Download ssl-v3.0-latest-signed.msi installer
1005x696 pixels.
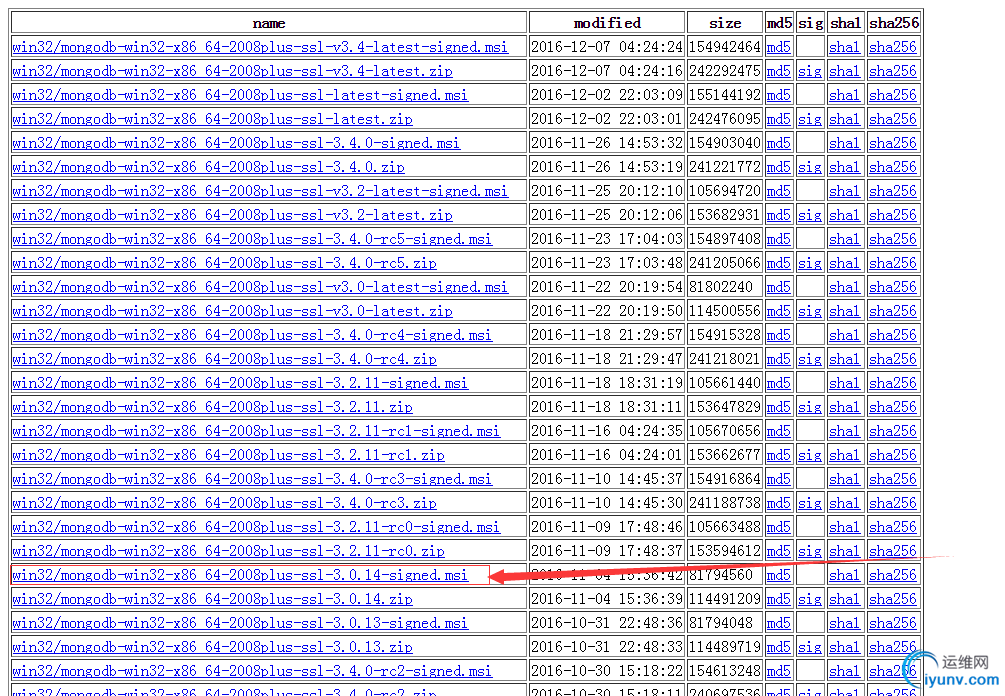coord(260,287)
